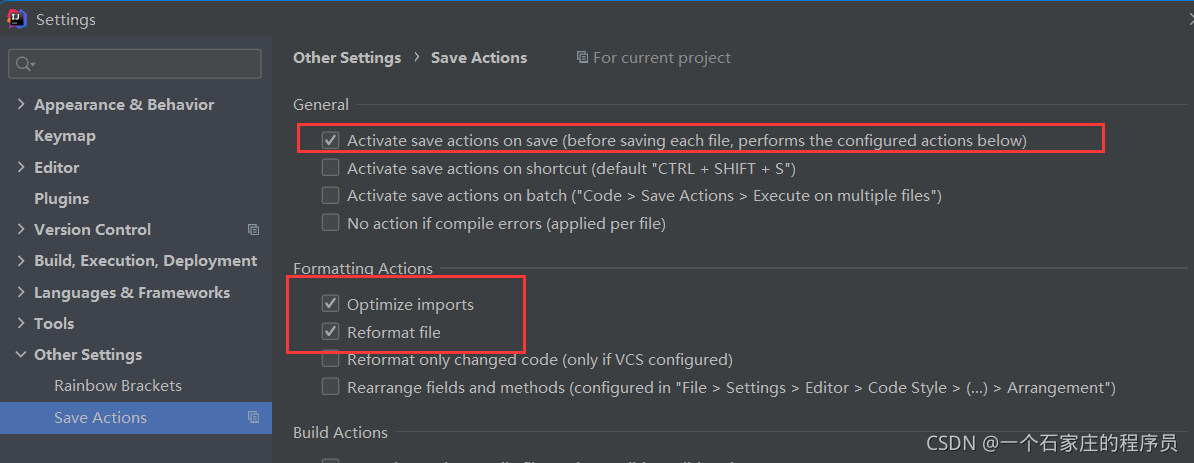
Task: Click the copy icon before 'For current project'
Action: pos(583,57)
